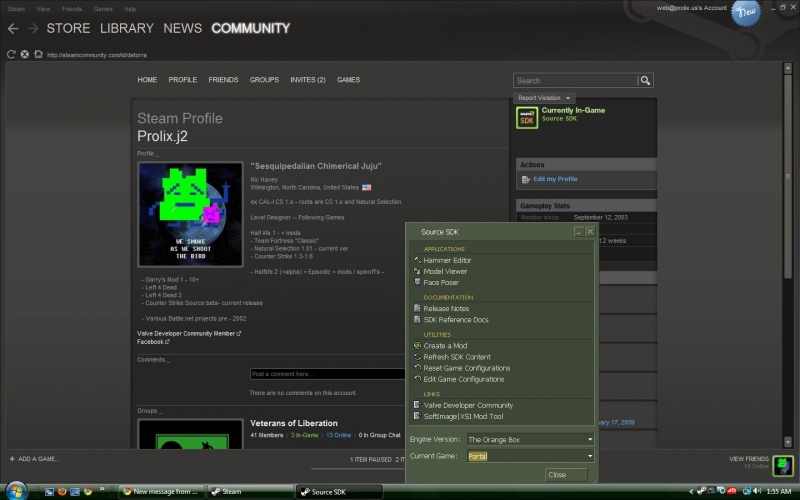This screenshot has height=500, width=800.
Task: Click the Steam forward arrow
Action: [33, 29]
